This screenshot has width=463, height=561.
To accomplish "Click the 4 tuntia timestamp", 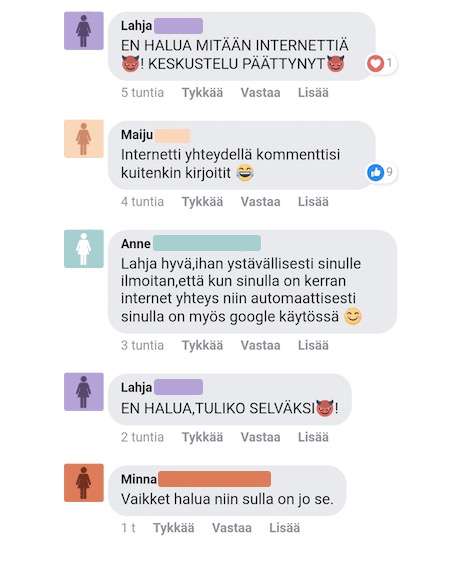I will [142, 202].
